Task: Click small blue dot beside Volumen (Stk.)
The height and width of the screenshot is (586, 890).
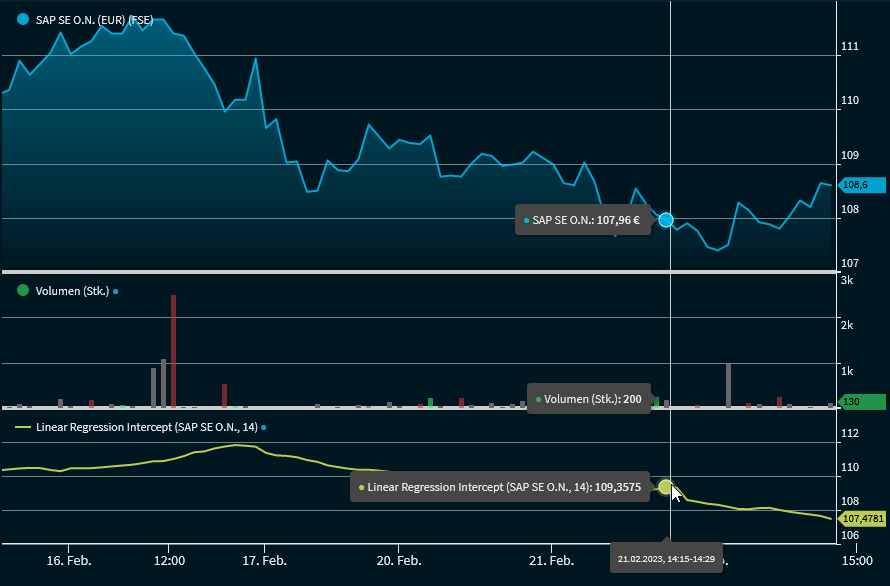Action: (x=116, y=291)
